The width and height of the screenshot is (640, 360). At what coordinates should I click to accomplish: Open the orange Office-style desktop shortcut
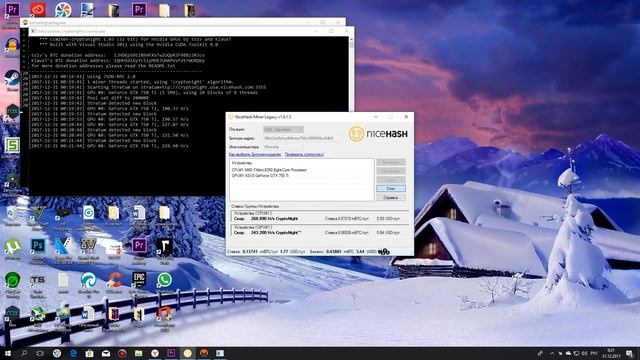tap(164, 315)
